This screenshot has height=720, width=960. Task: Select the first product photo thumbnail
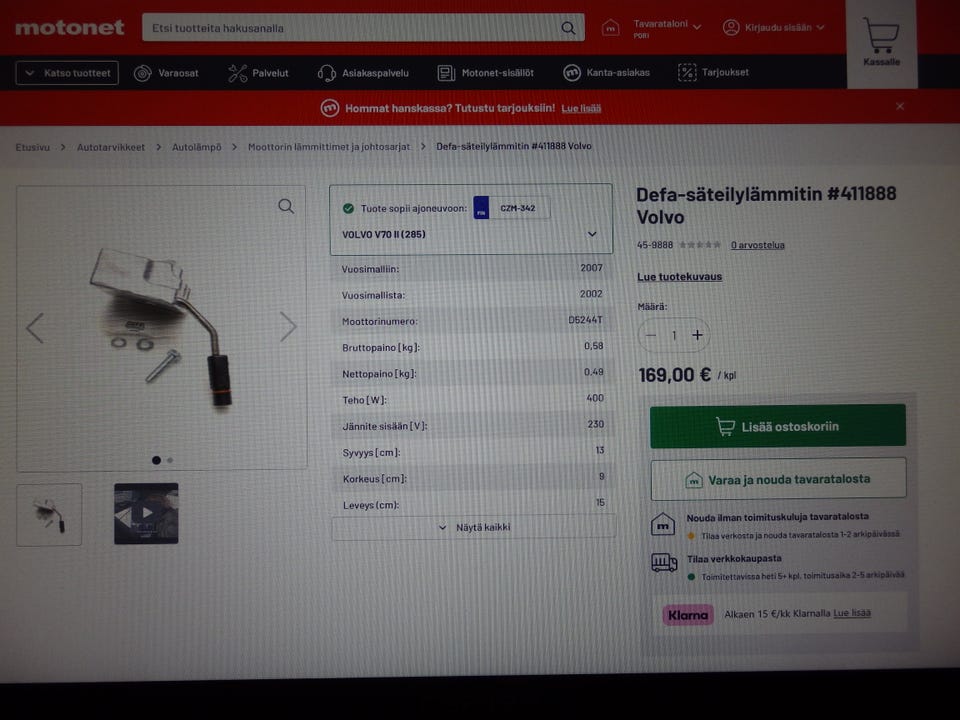coord(49,514)
